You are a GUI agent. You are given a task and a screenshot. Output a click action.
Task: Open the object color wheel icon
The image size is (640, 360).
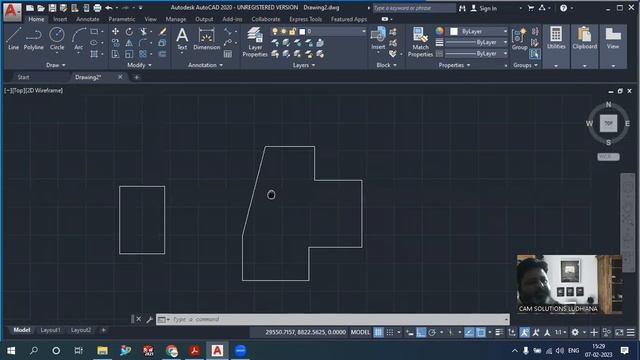tap(439, 31)
